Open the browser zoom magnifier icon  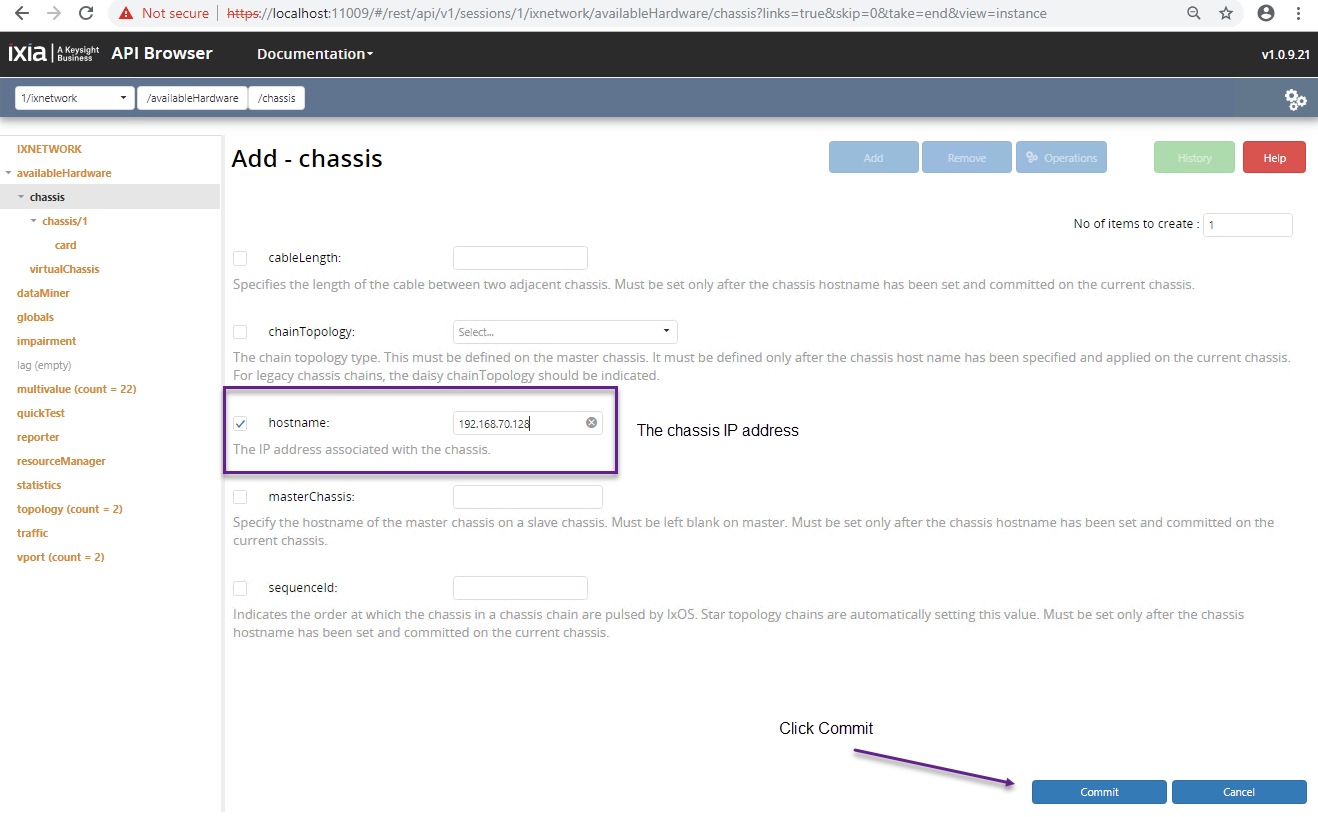(x=1194, y=14)
